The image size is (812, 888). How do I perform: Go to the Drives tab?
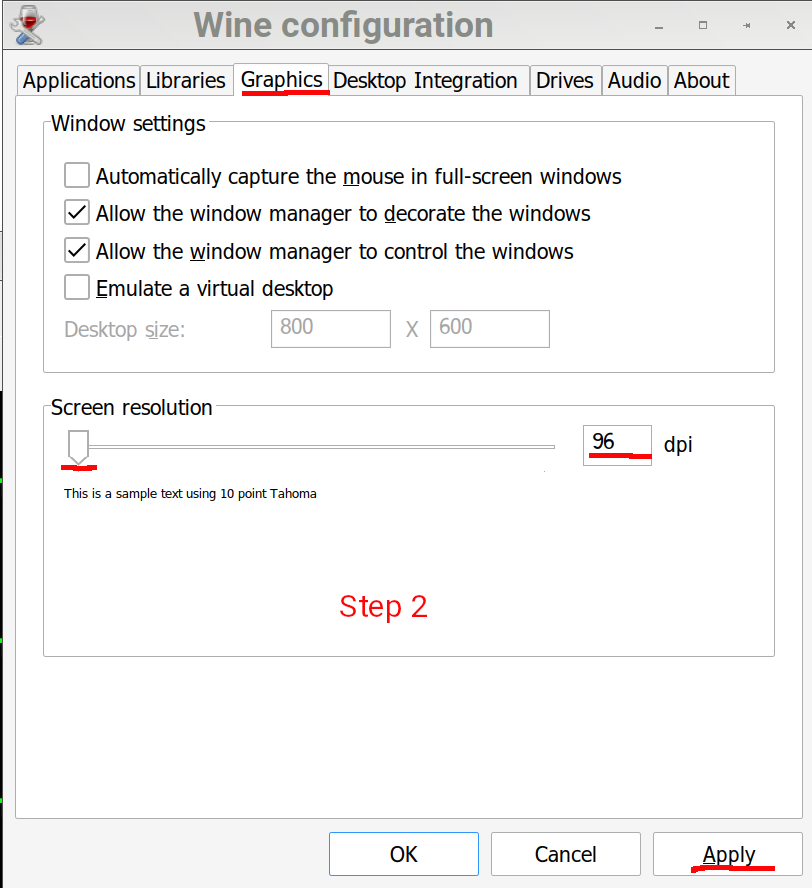tap(565, 80)
